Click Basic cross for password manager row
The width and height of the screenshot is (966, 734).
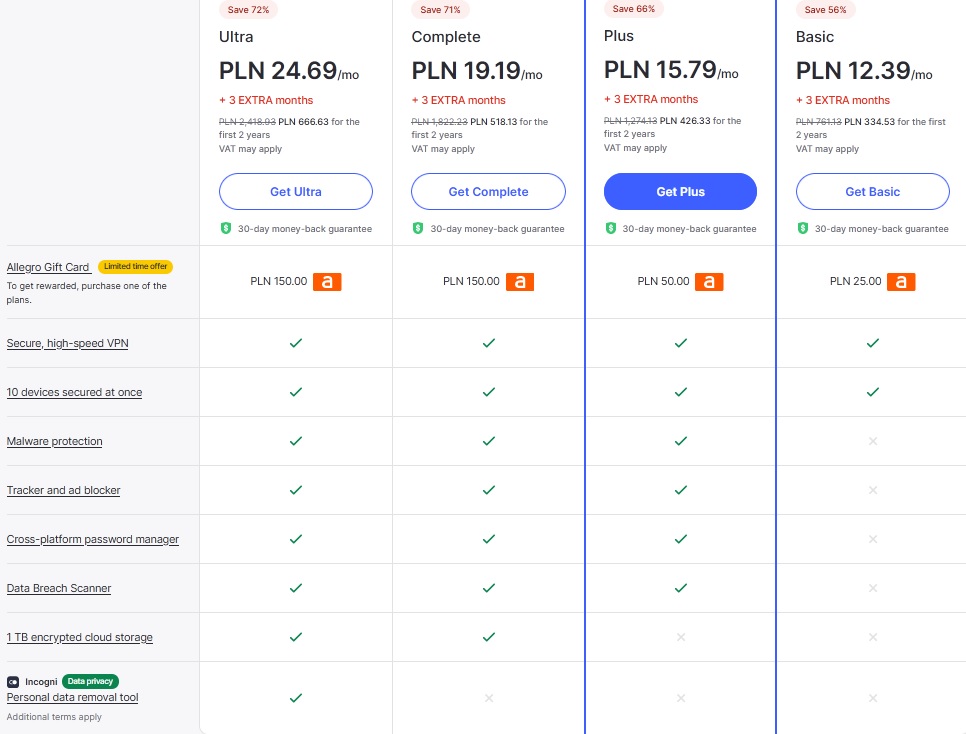tap(872, 539)
